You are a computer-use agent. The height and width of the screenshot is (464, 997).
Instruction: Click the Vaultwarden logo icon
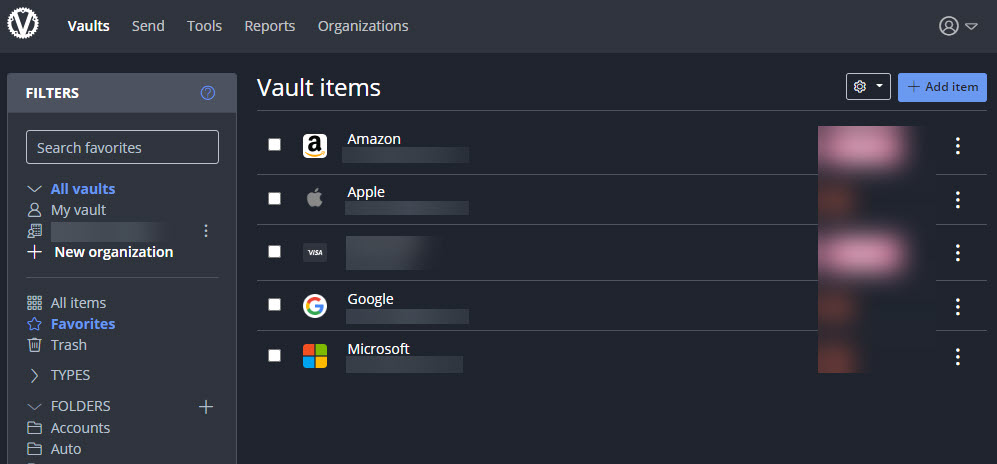point(23,24)
